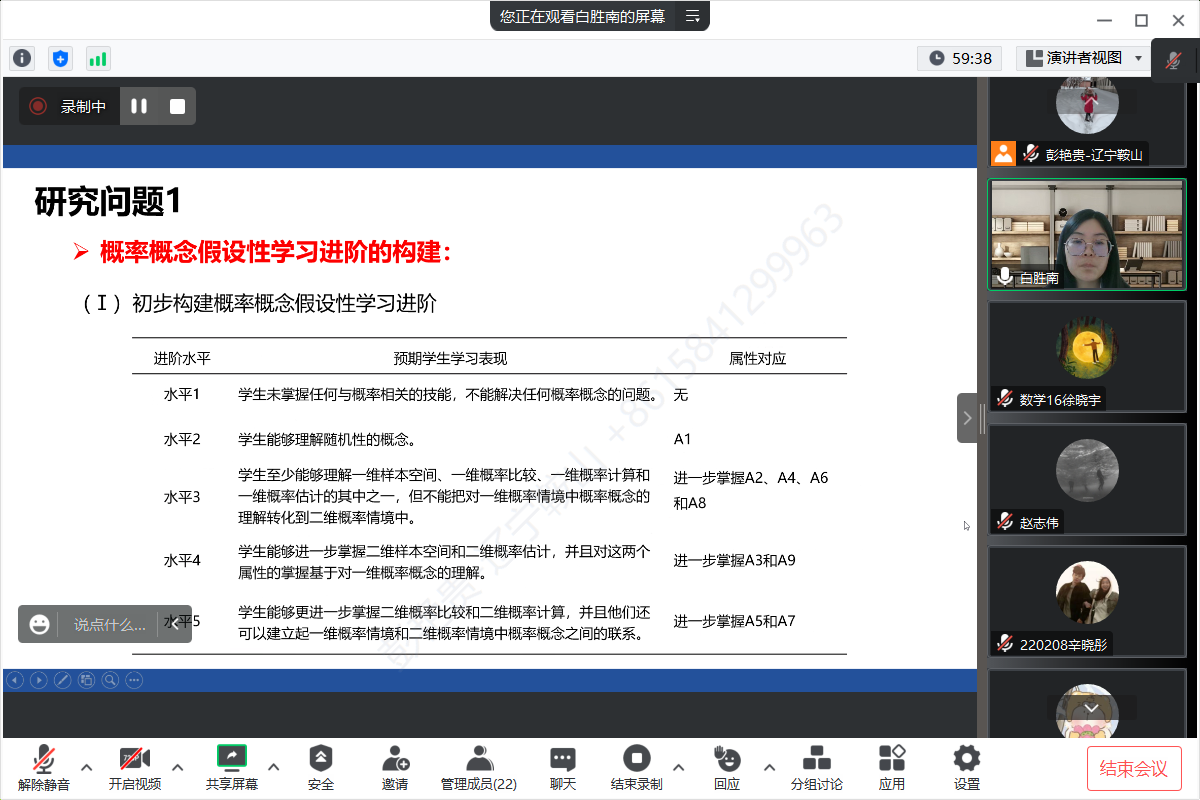Open the Invite (邀请) panel

[395, 768]
